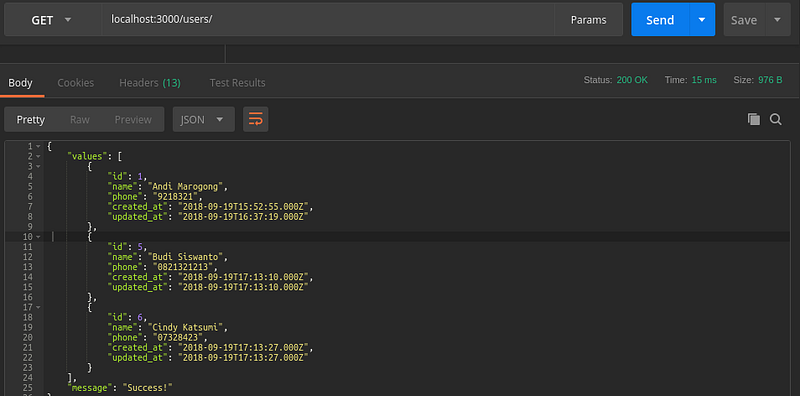Send the request
The height and width of the screenshot is (396, 800).
coord(660,20)
